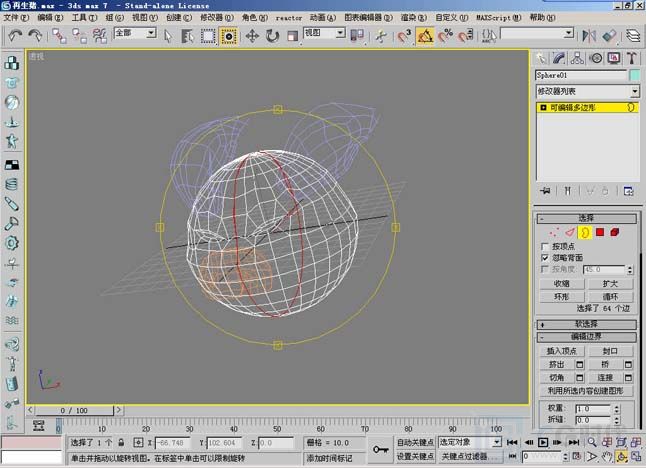This screenshot has width=646, height=468.
Task: Collapse the 选择 rollout
Action: pos(586,218)
